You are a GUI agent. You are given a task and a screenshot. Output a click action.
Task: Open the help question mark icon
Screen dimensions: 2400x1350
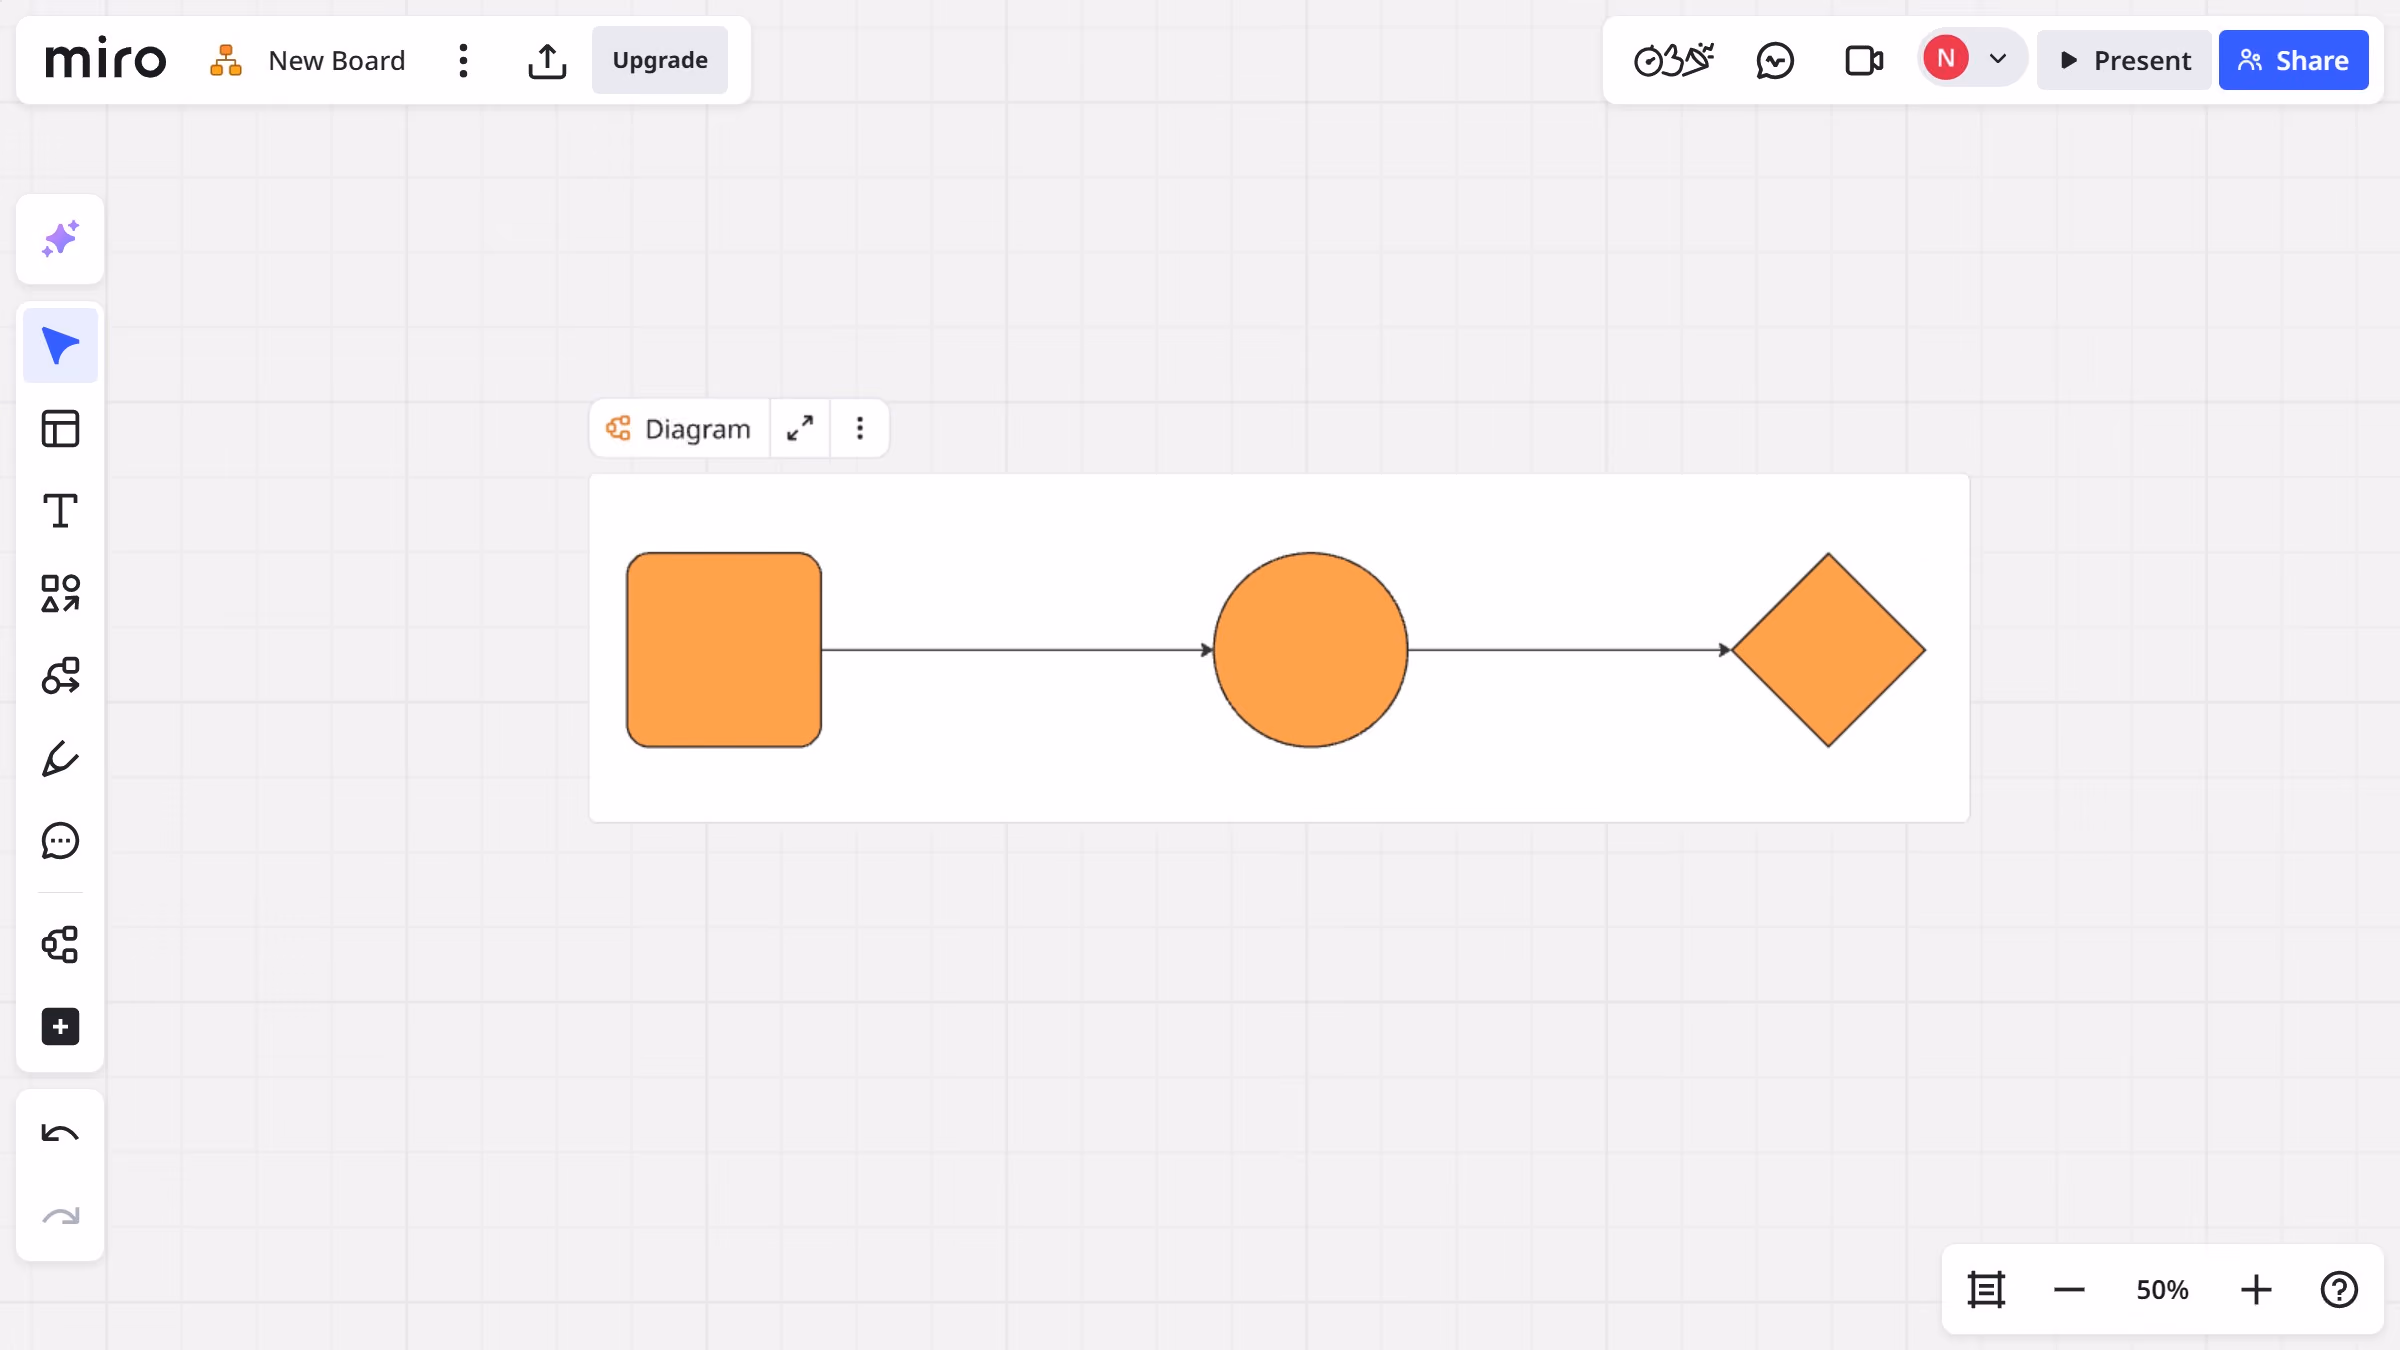[x=2339, y=1290]
